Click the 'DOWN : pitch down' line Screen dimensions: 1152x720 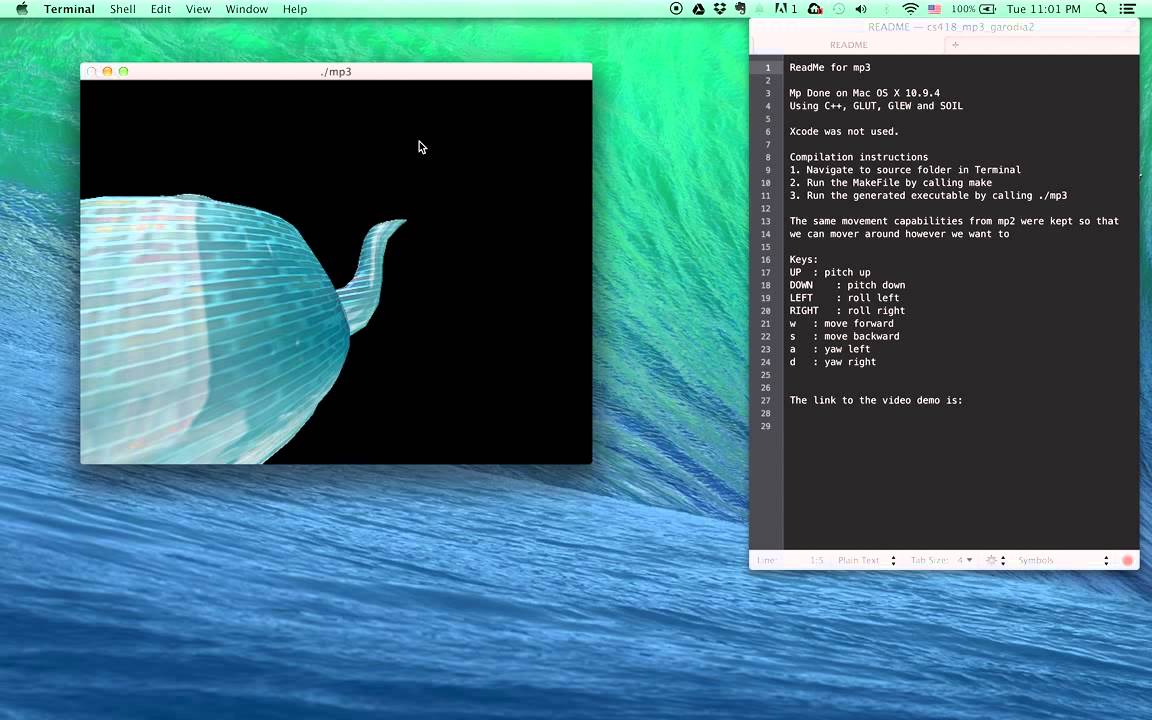tap(847, 285)
